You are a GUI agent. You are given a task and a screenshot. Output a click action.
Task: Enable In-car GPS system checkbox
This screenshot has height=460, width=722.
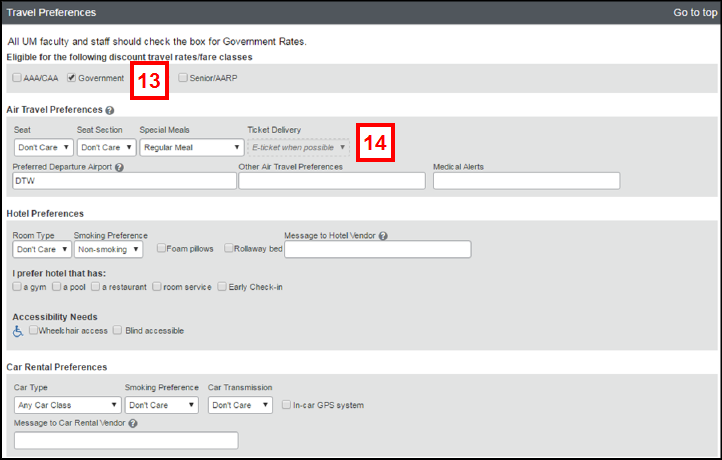point(287,405)
